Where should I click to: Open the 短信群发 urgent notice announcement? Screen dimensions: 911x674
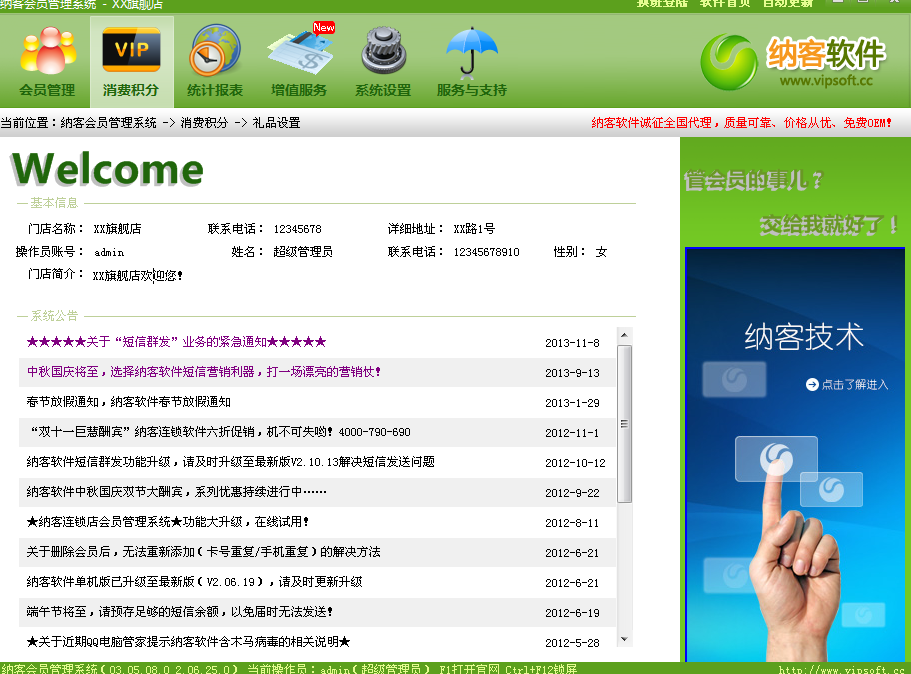tap(177, 342)
